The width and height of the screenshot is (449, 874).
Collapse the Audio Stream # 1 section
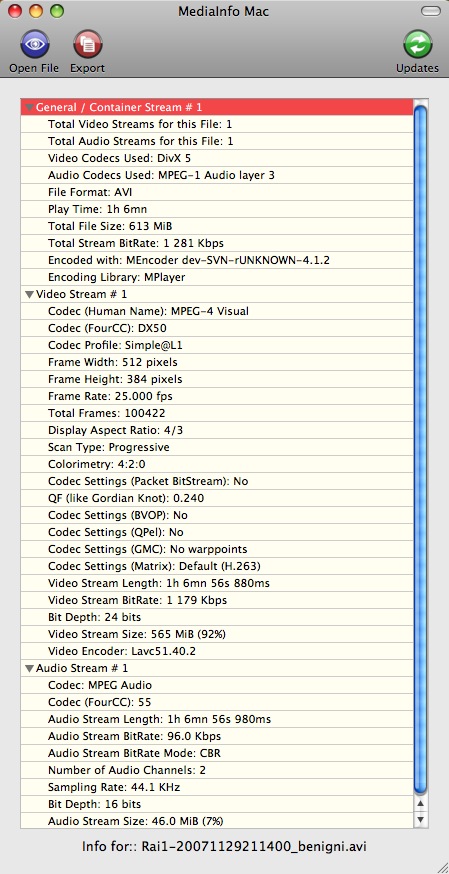29,668
